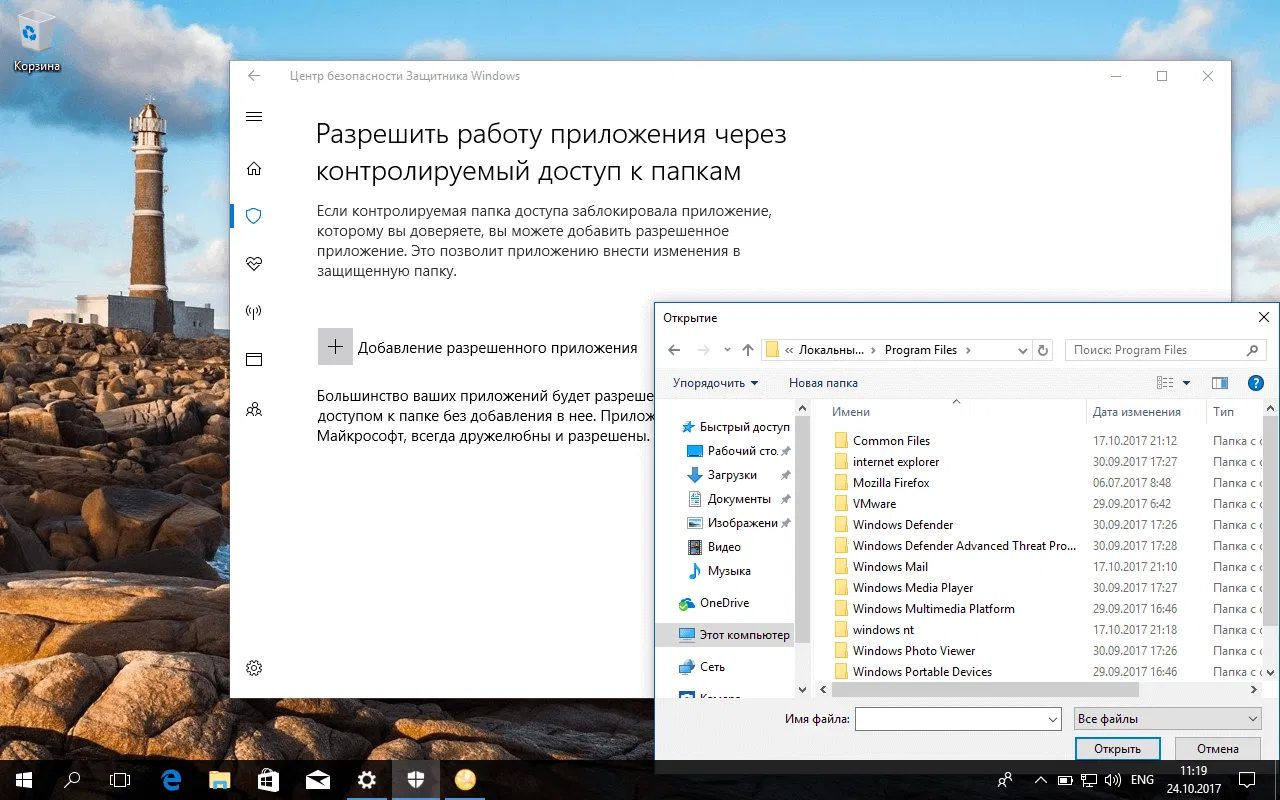Select Сеть in the navigation pane
Image resolution: width=1280 pixels, height=800 pixels.
coord(702,667)
